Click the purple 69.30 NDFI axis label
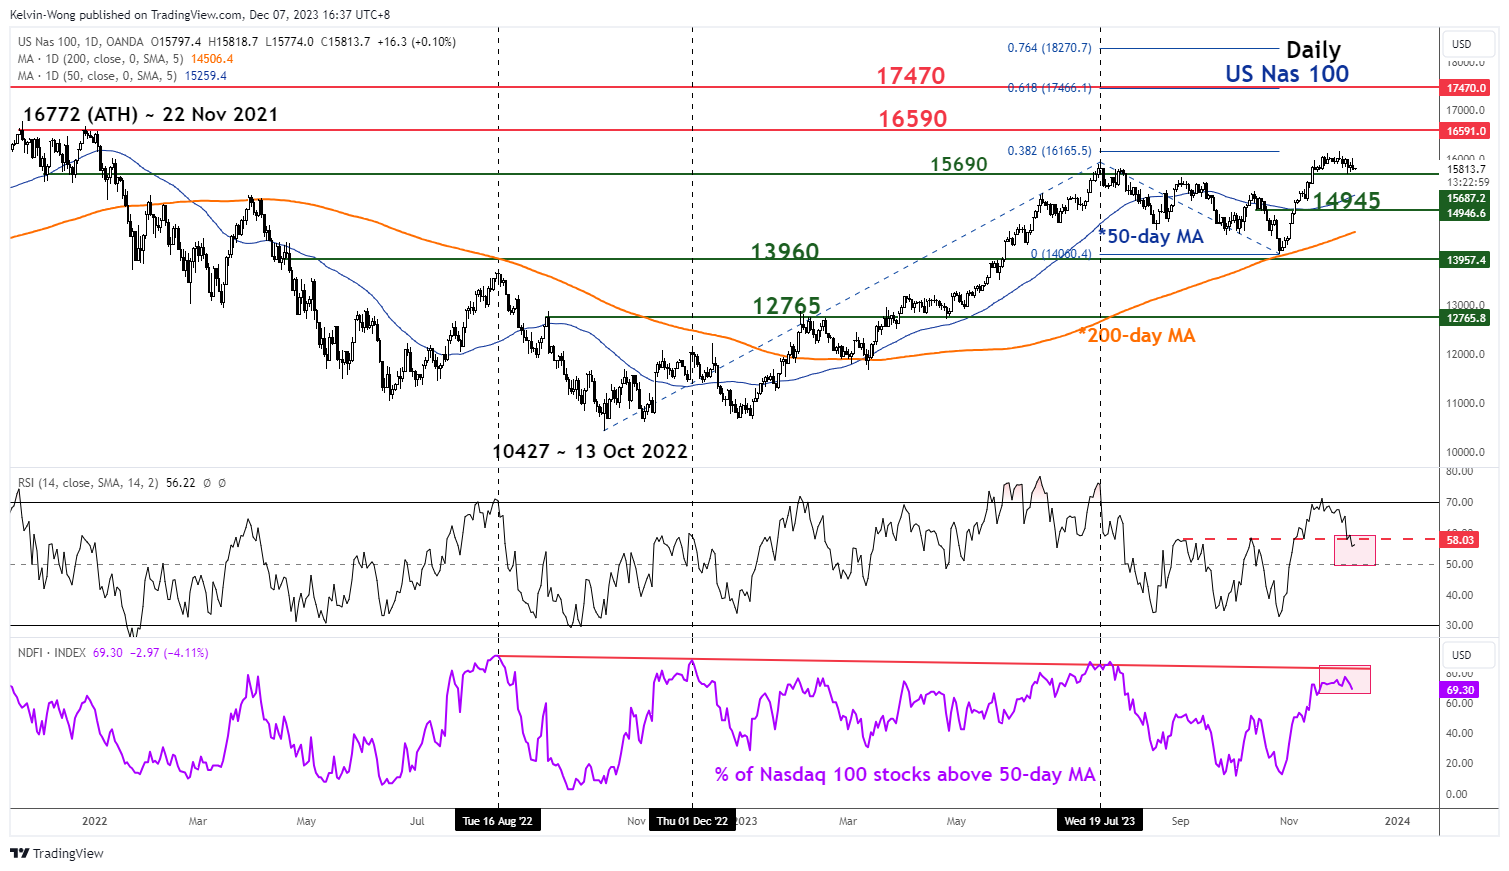 (1460, 690)
